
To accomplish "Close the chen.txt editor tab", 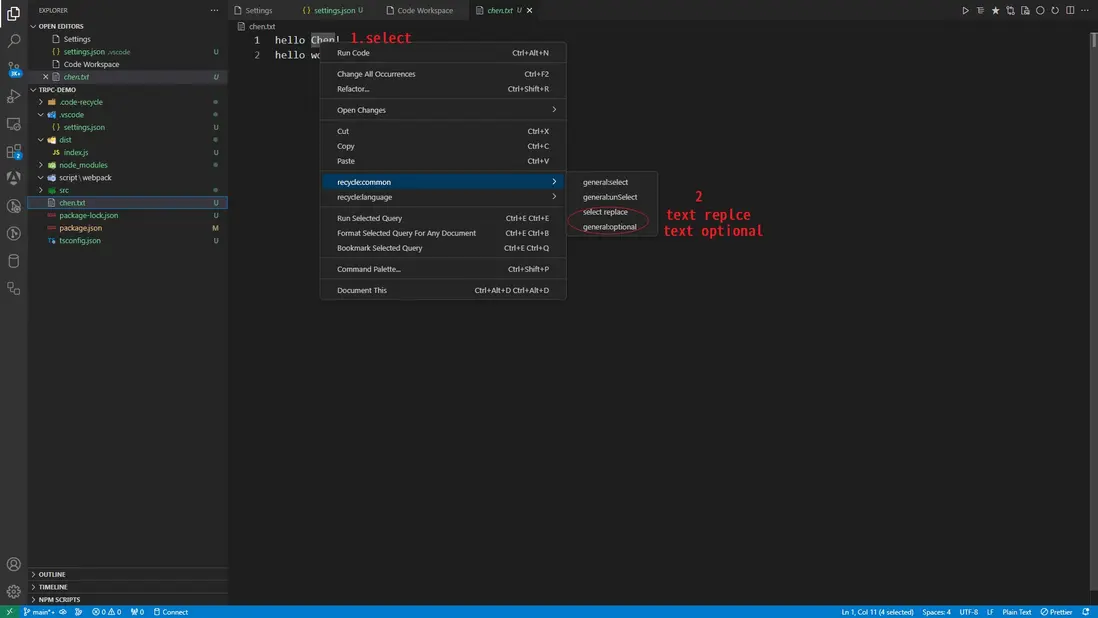I will (x=529, y=10).
